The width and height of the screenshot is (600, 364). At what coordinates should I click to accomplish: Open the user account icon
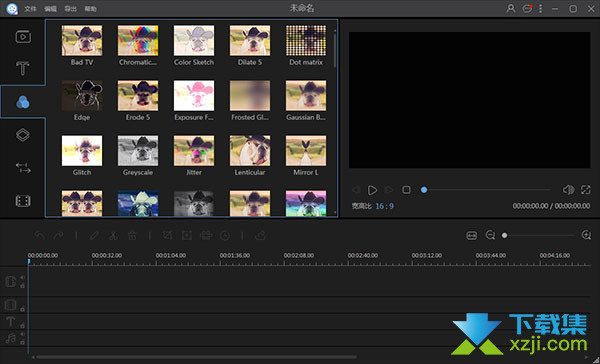(510, 8)
